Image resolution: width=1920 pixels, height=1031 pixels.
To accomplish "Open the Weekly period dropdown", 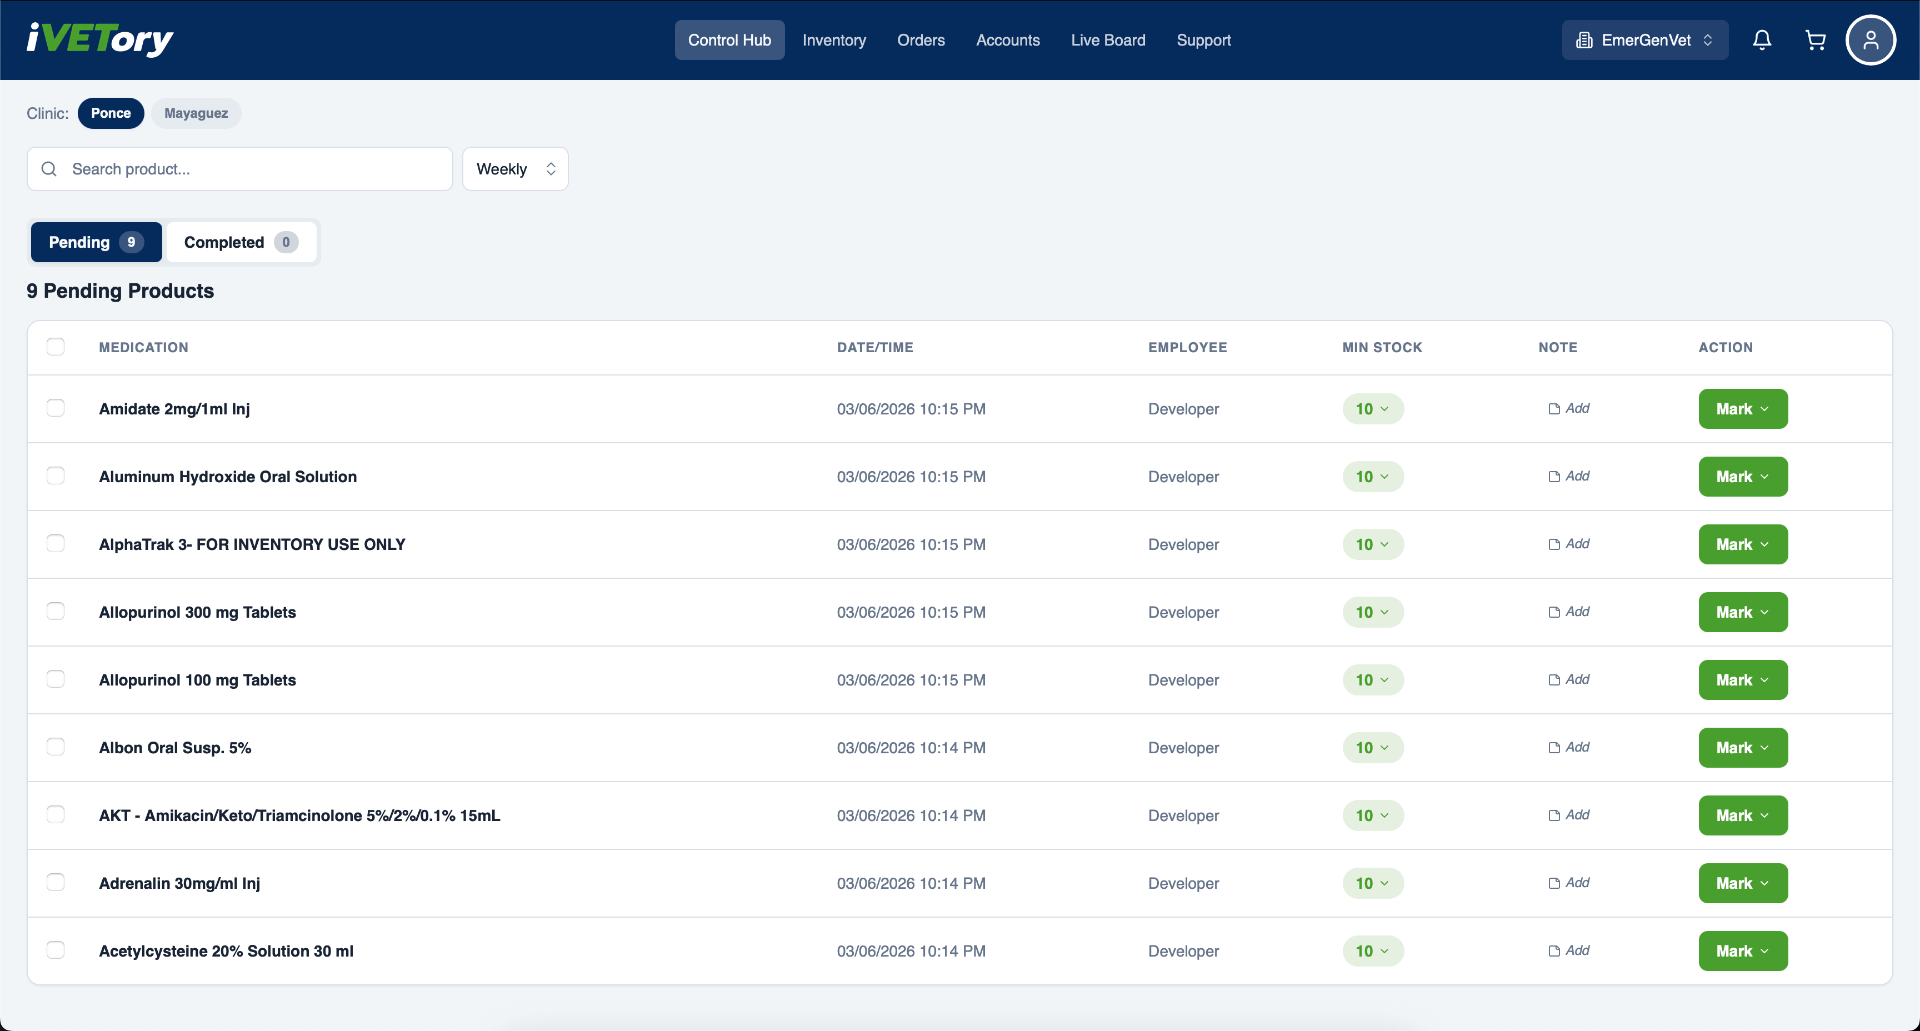I will point(515,169).
